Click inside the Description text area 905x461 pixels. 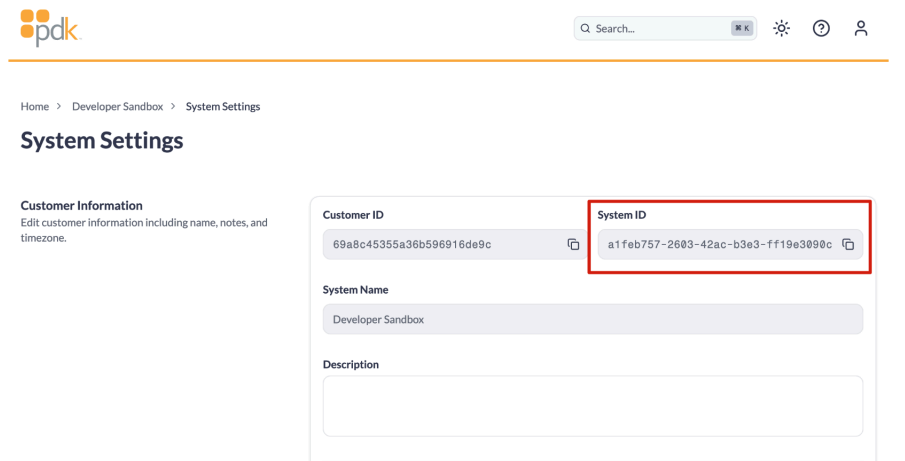click(x=593, y=406)
